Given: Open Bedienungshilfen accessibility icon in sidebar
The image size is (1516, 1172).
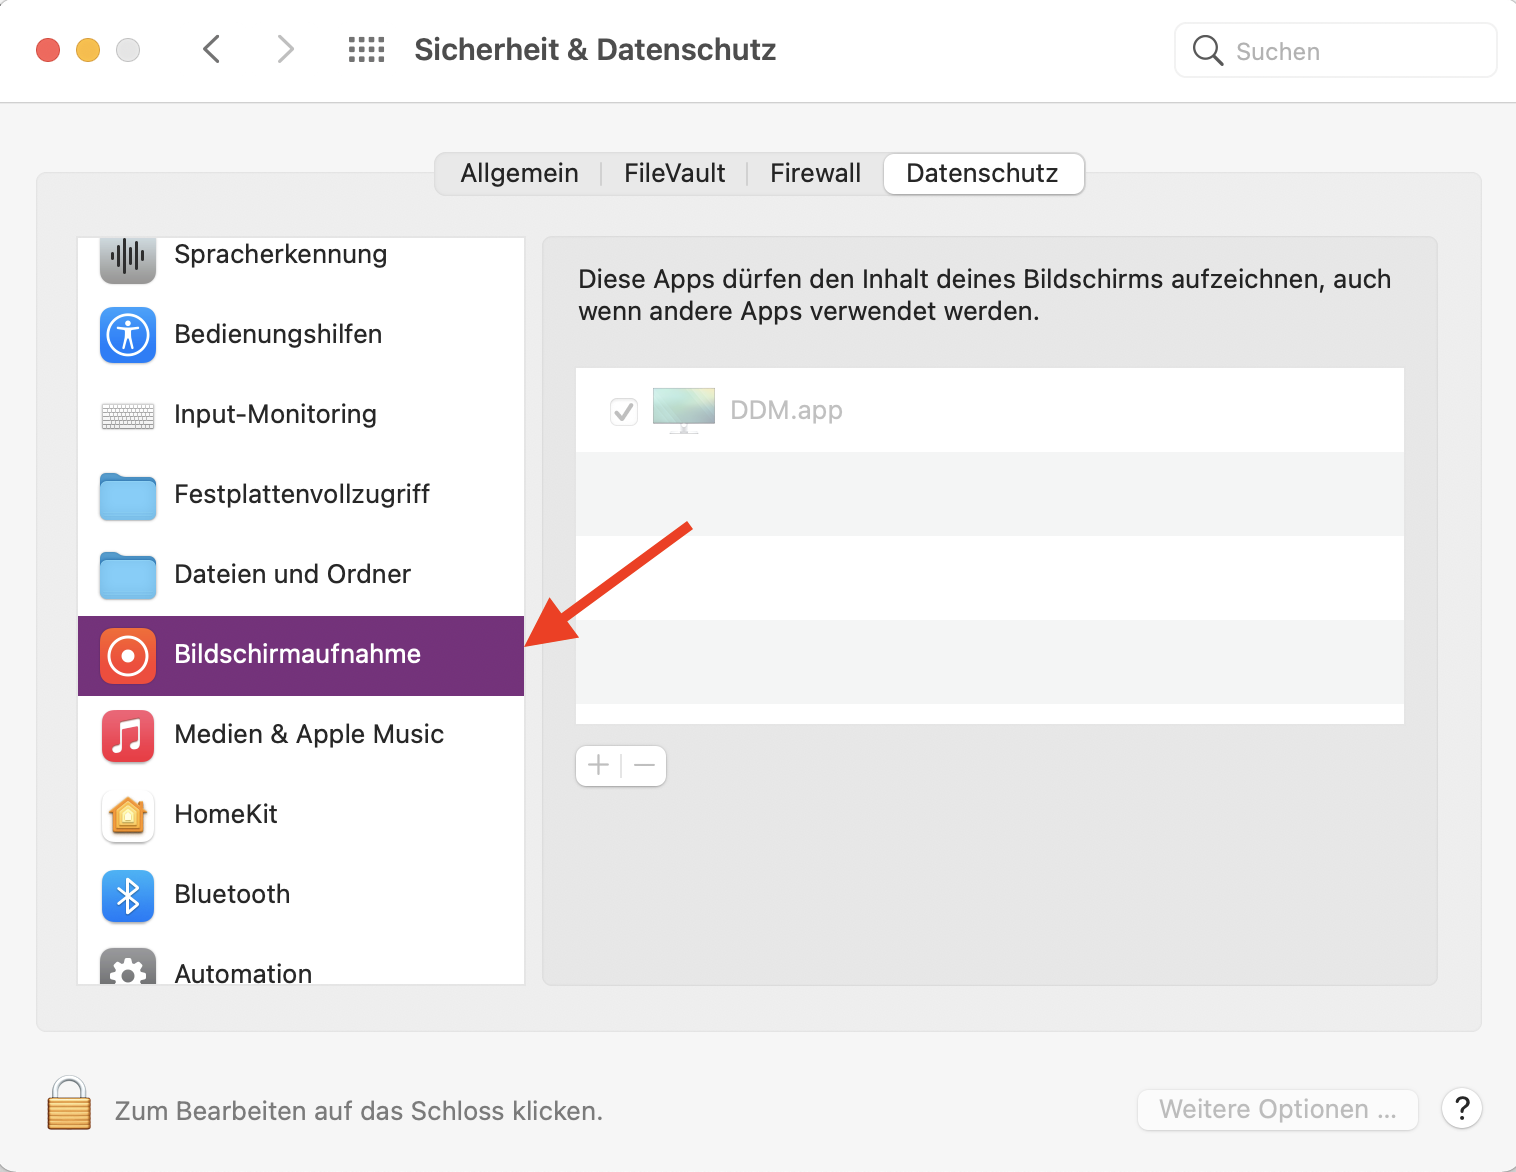Looking at the screenshot, I should coord(128,335).
